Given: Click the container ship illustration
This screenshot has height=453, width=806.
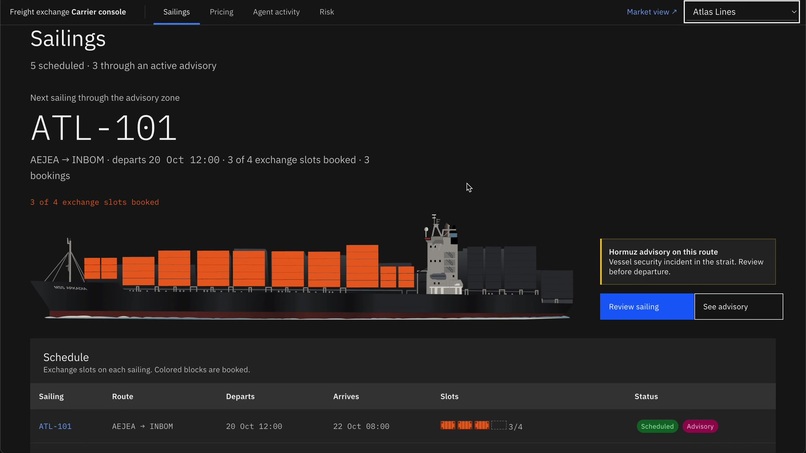Looking at the screenshot, I should click(x=302, y=267).
